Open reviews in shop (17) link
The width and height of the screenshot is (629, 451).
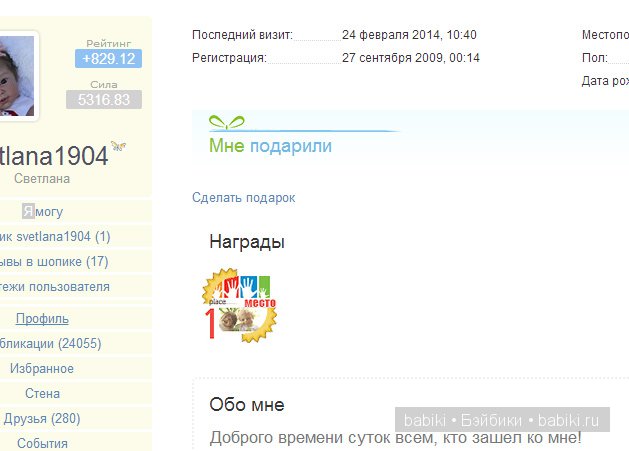click(x=54, y=262)
